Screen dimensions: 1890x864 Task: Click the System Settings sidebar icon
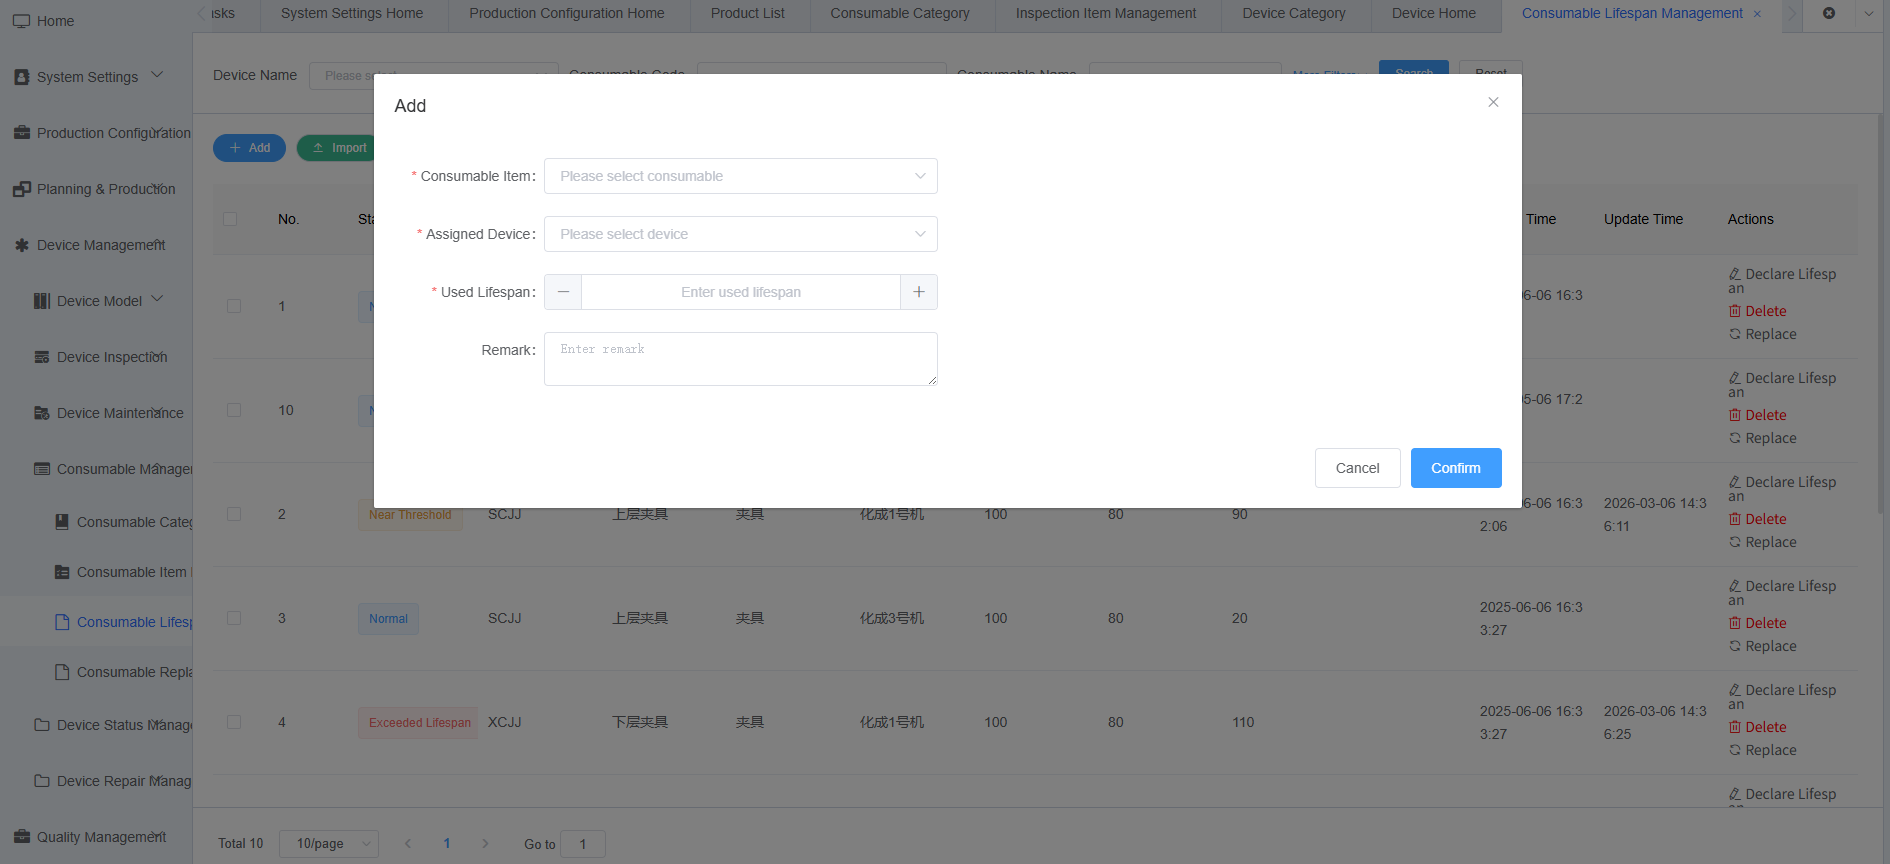[x=21, y=77]
